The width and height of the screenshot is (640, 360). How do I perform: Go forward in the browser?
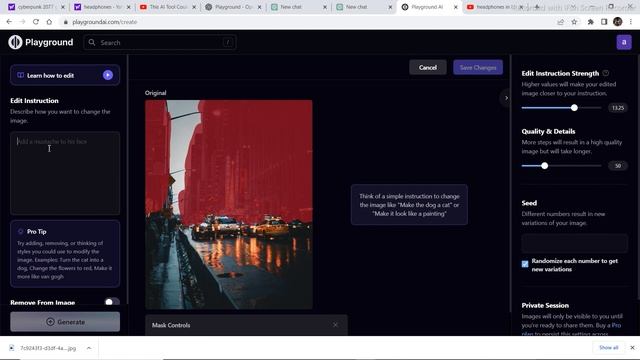22,22
